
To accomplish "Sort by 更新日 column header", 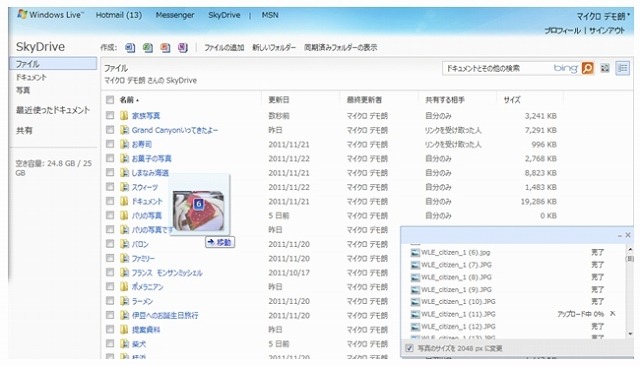I will click(x=279, y=100).
